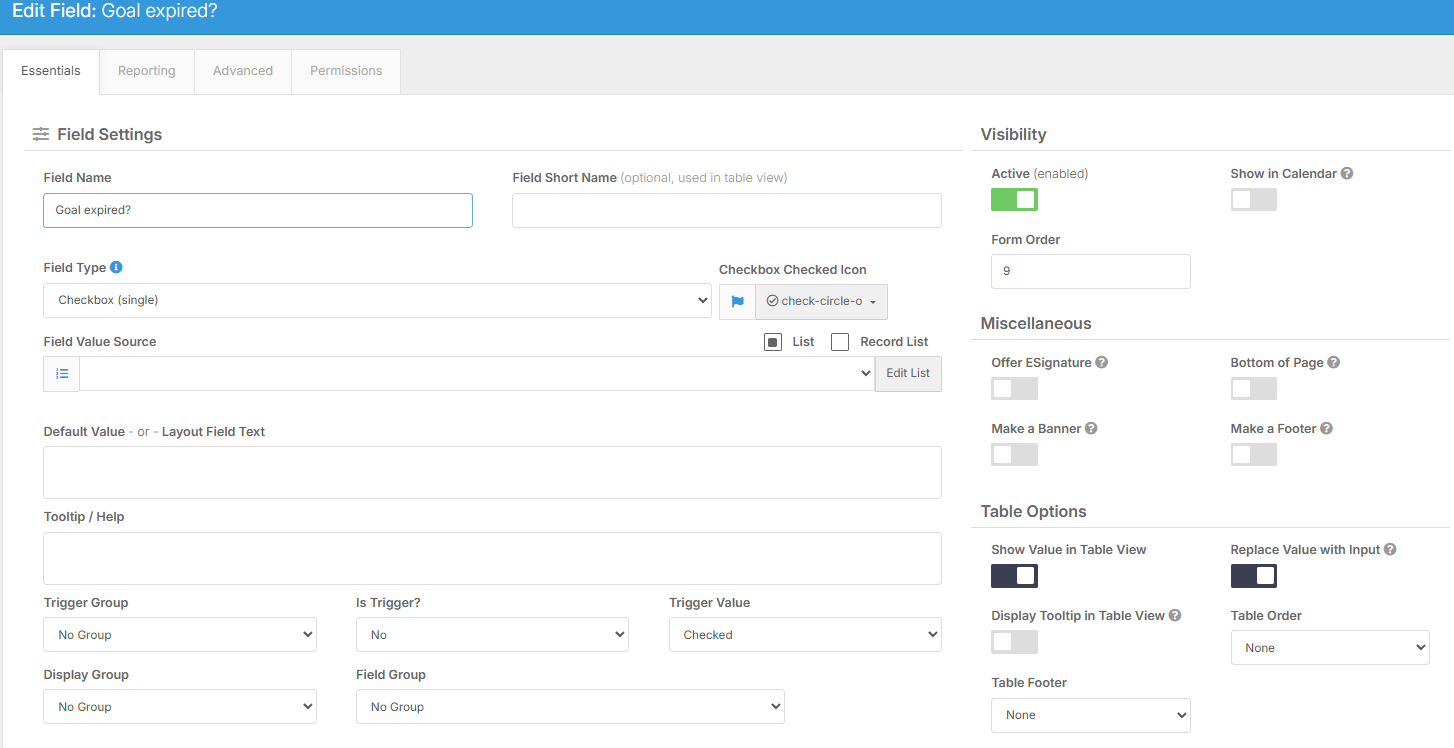Screen dimensions: 1454x748
Task: Click help icon beside Replace Value with Input
Action: pos(1391,549)
